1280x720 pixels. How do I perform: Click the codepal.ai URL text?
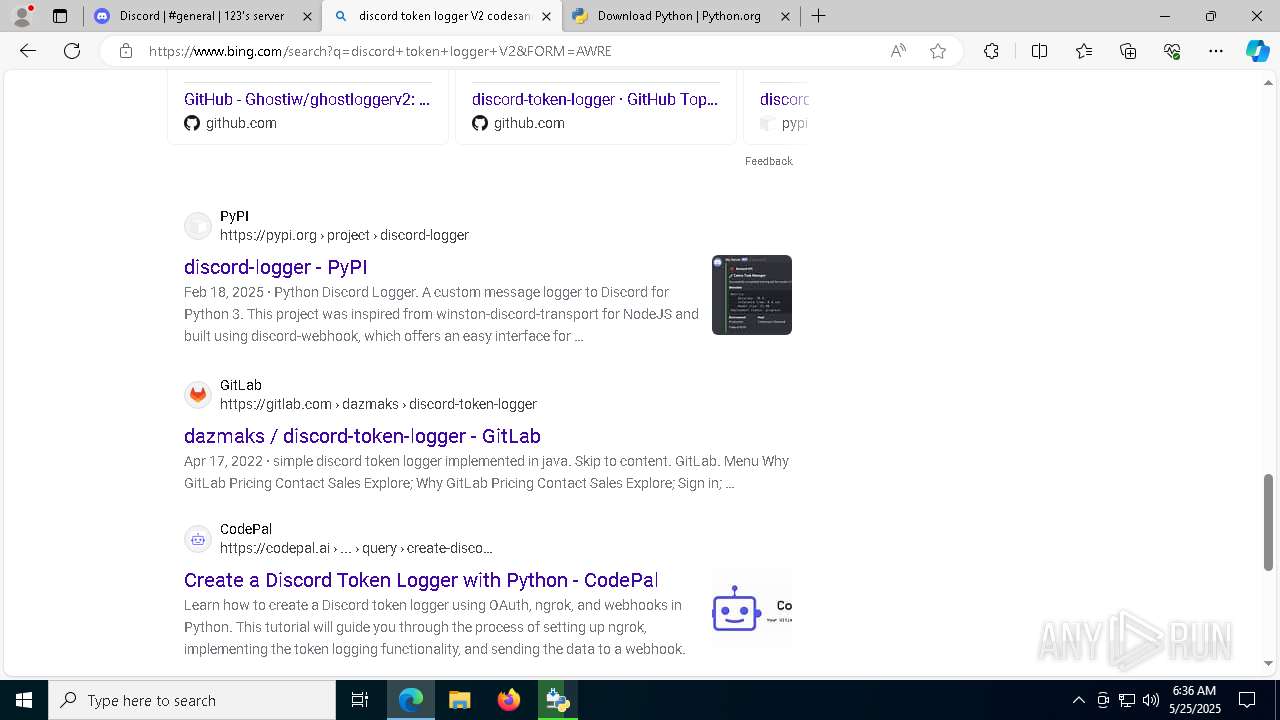pos(356,548)
